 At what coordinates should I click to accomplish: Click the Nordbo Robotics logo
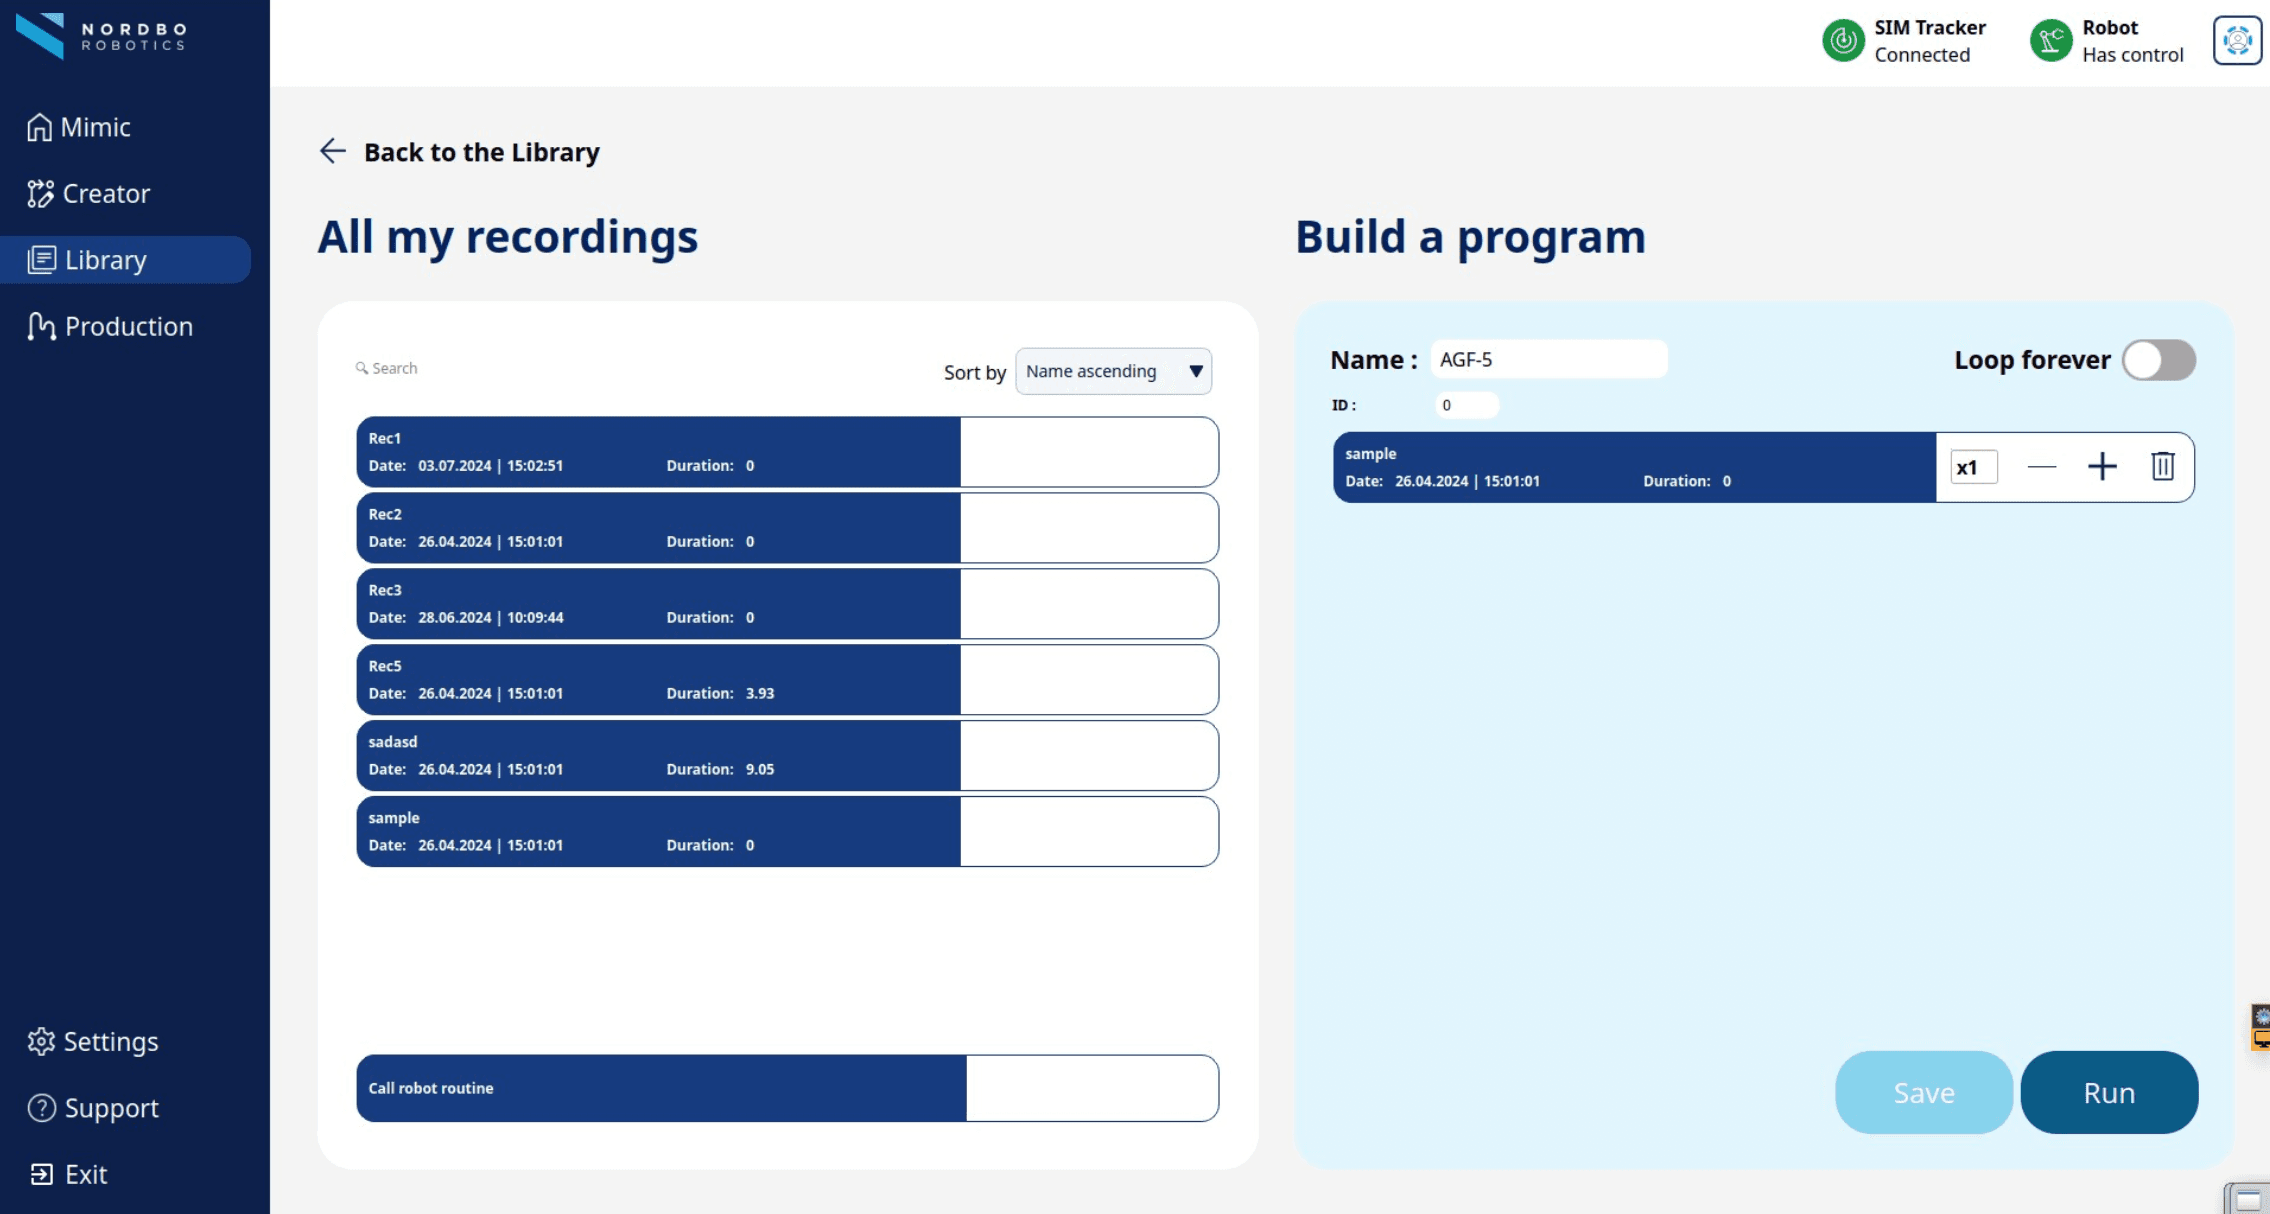coord(100,36)
